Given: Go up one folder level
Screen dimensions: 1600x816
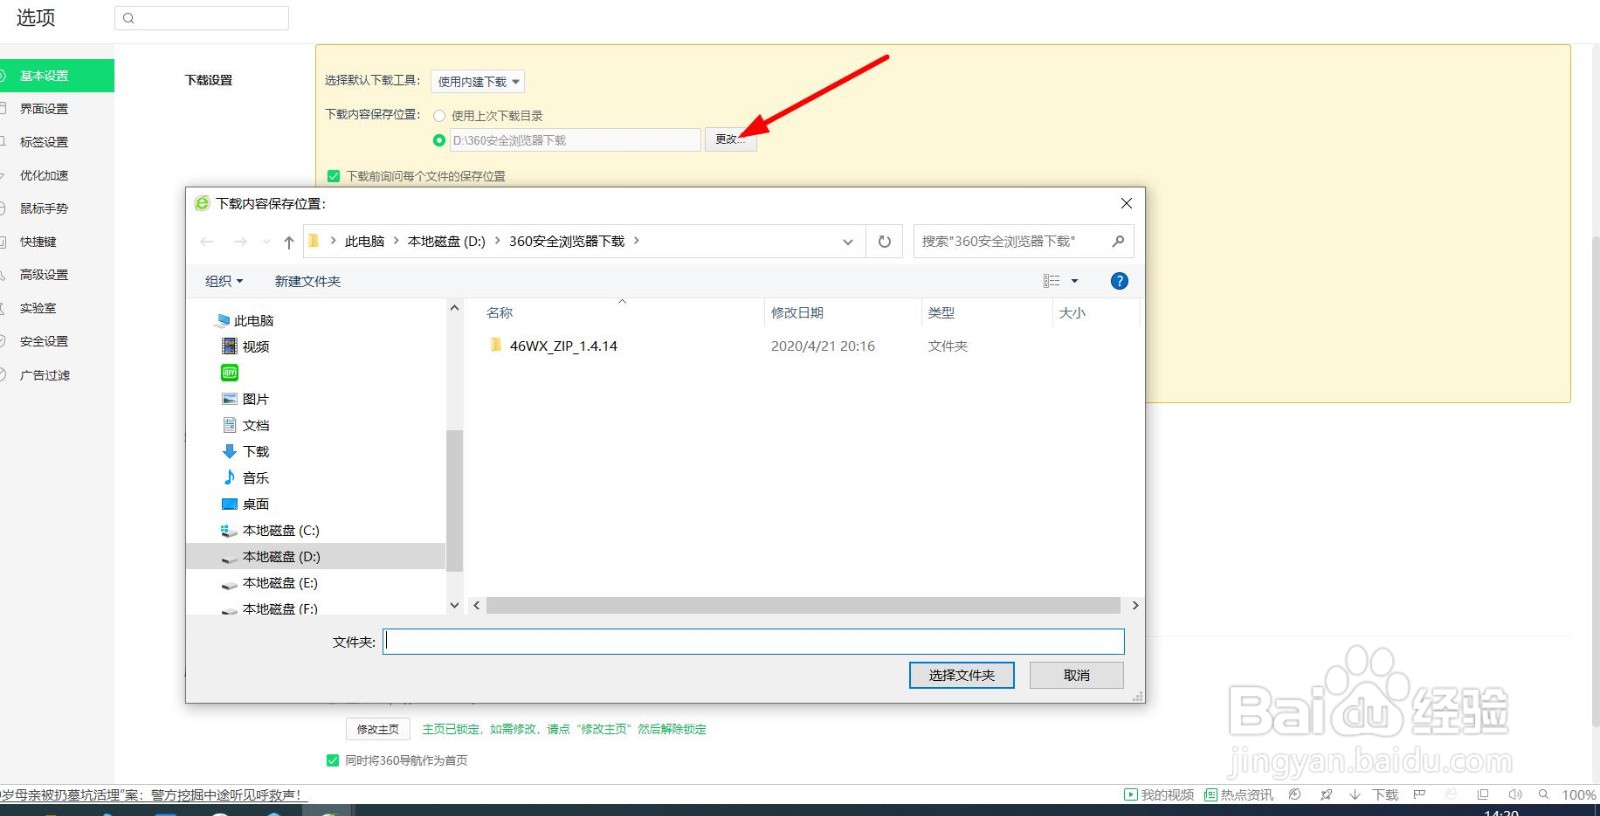Looking at the screenshot, I should (289, 241).
